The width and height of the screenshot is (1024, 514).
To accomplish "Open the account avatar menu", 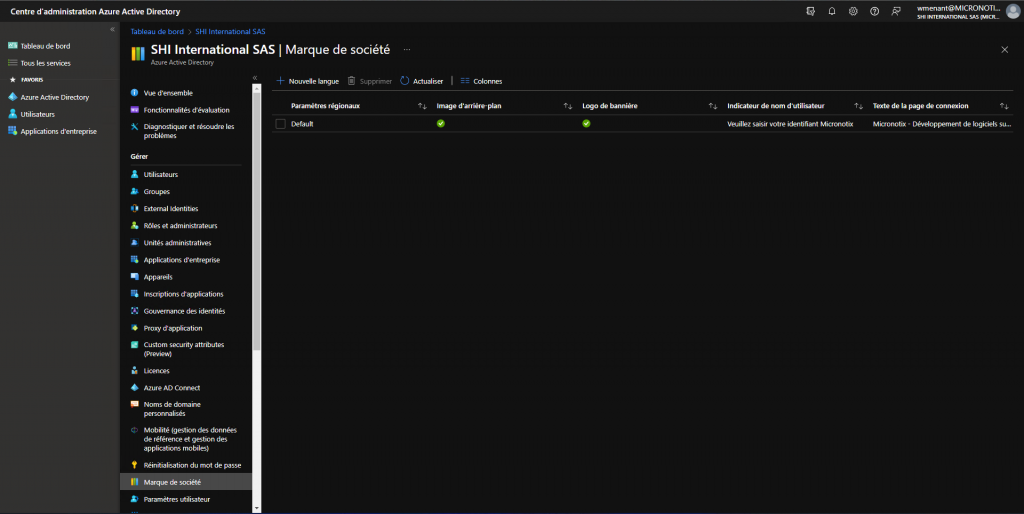I will (1013, 11).
